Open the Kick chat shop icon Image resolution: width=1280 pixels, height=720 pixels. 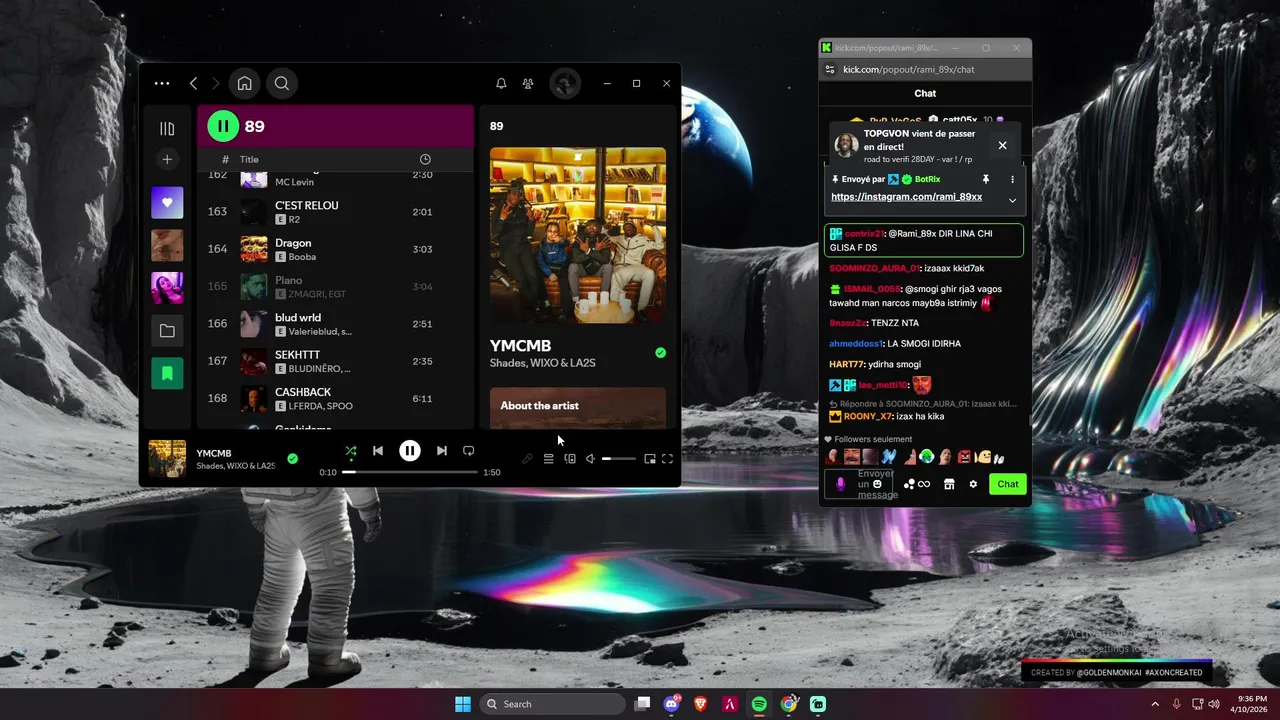949,484
